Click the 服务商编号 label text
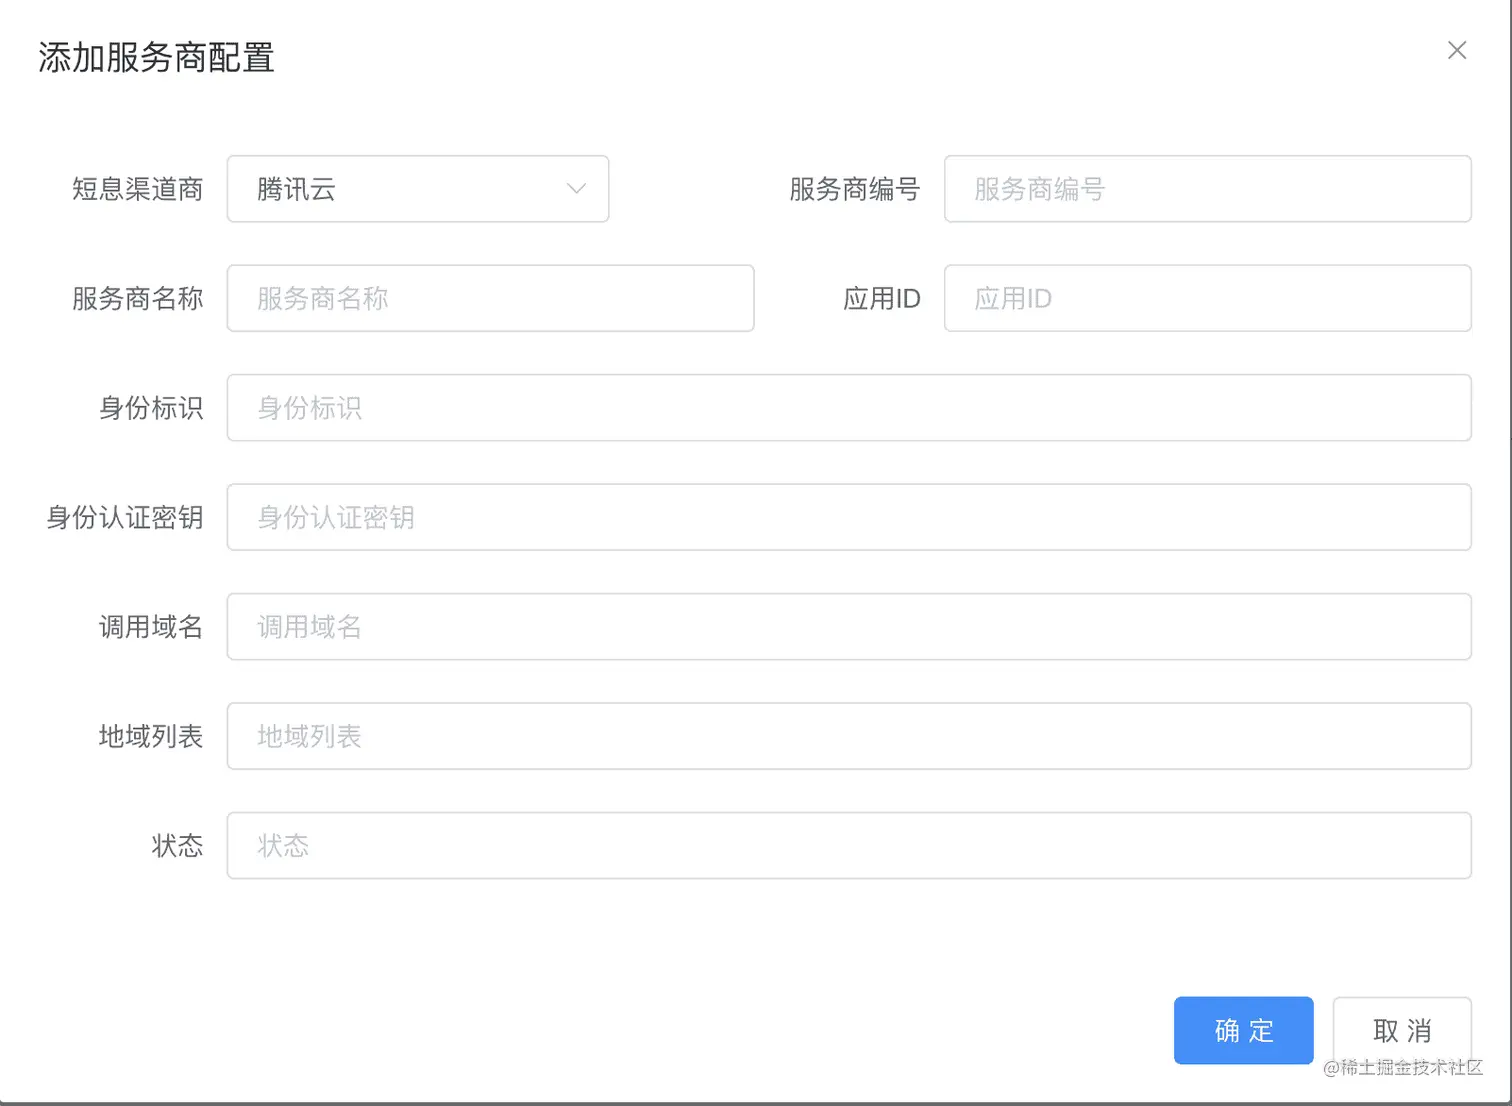This screenshot has width=1512, height=1106. (x=854, y=189)
